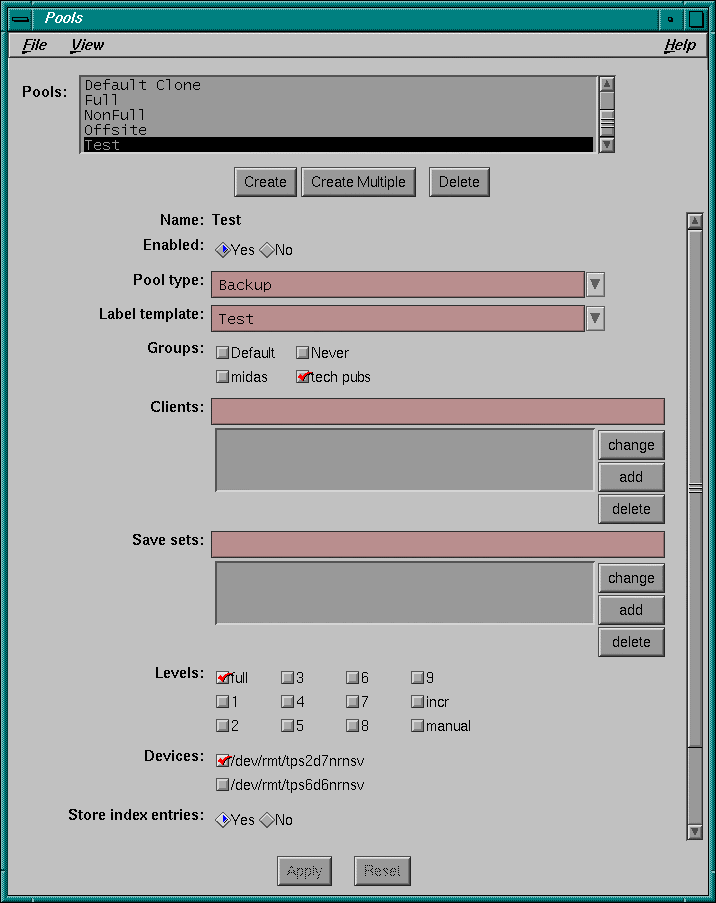Click the pools list scroll up arrow
716x903 pixels.
coord(607,84)
